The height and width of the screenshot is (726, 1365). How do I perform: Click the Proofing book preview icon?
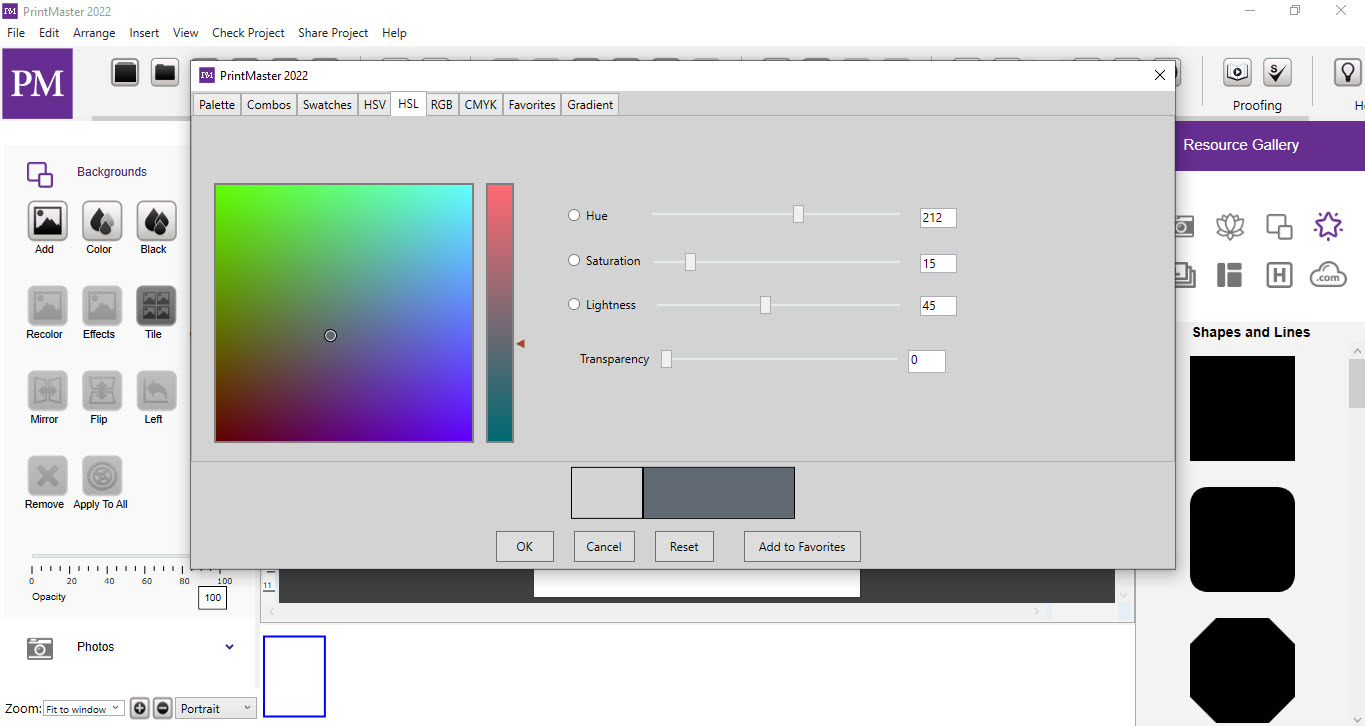tap(1238, 72)
